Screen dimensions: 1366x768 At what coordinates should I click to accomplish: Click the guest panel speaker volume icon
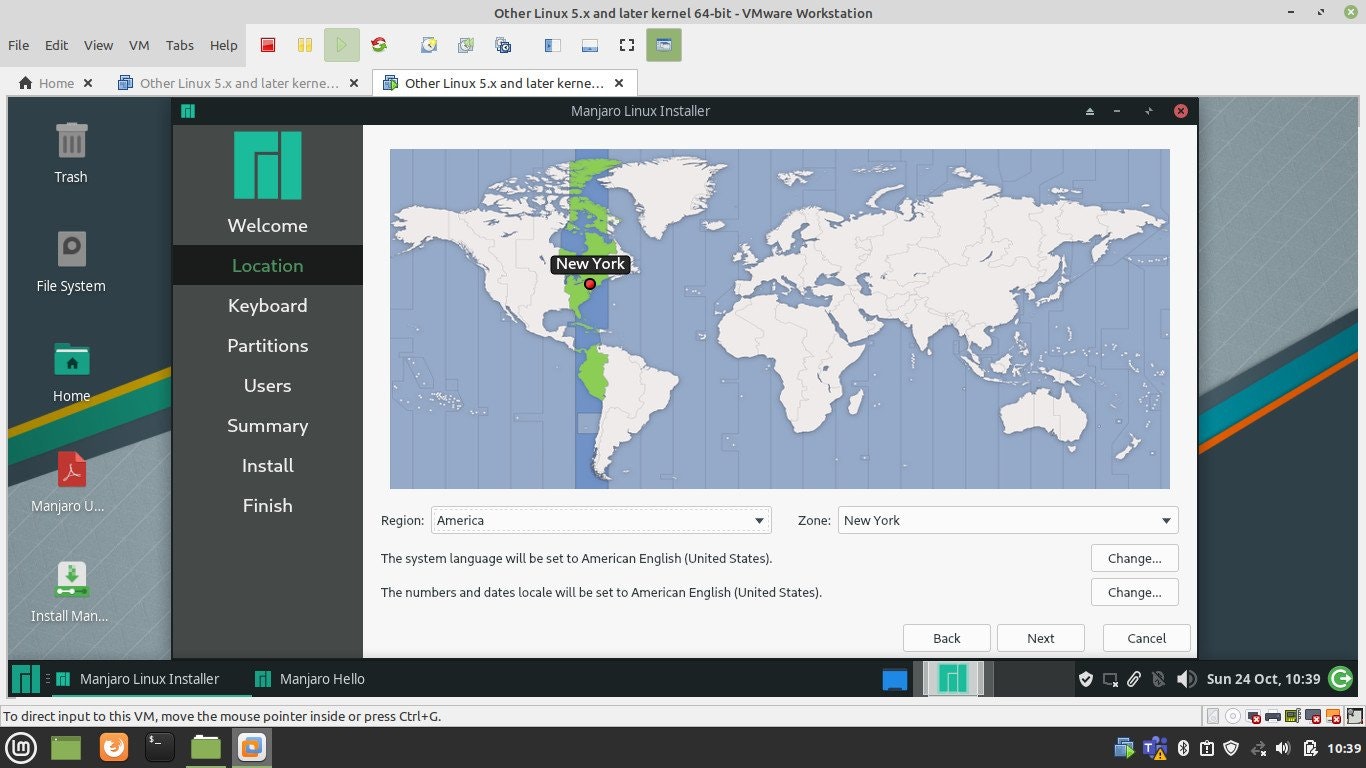point(1186,679)
